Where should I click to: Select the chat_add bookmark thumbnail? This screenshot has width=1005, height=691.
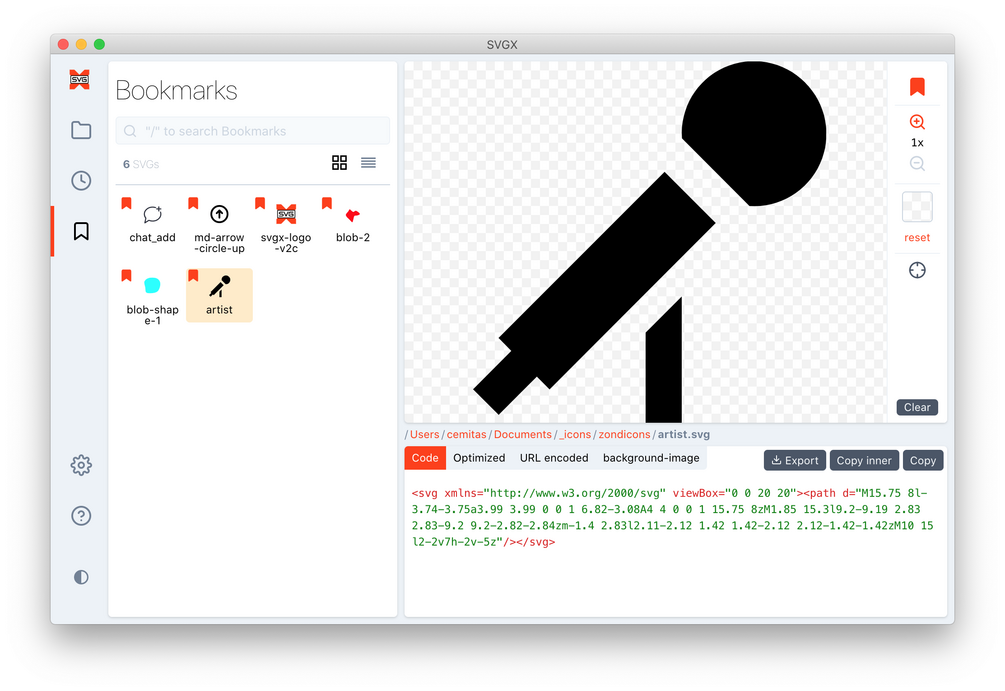pos(153,223)
